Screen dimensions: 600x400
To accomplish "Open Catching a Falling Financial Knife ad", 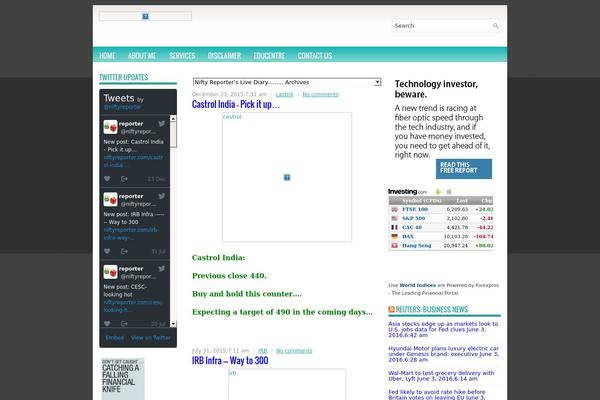I will pyautogui.click(x=123, y=379).
